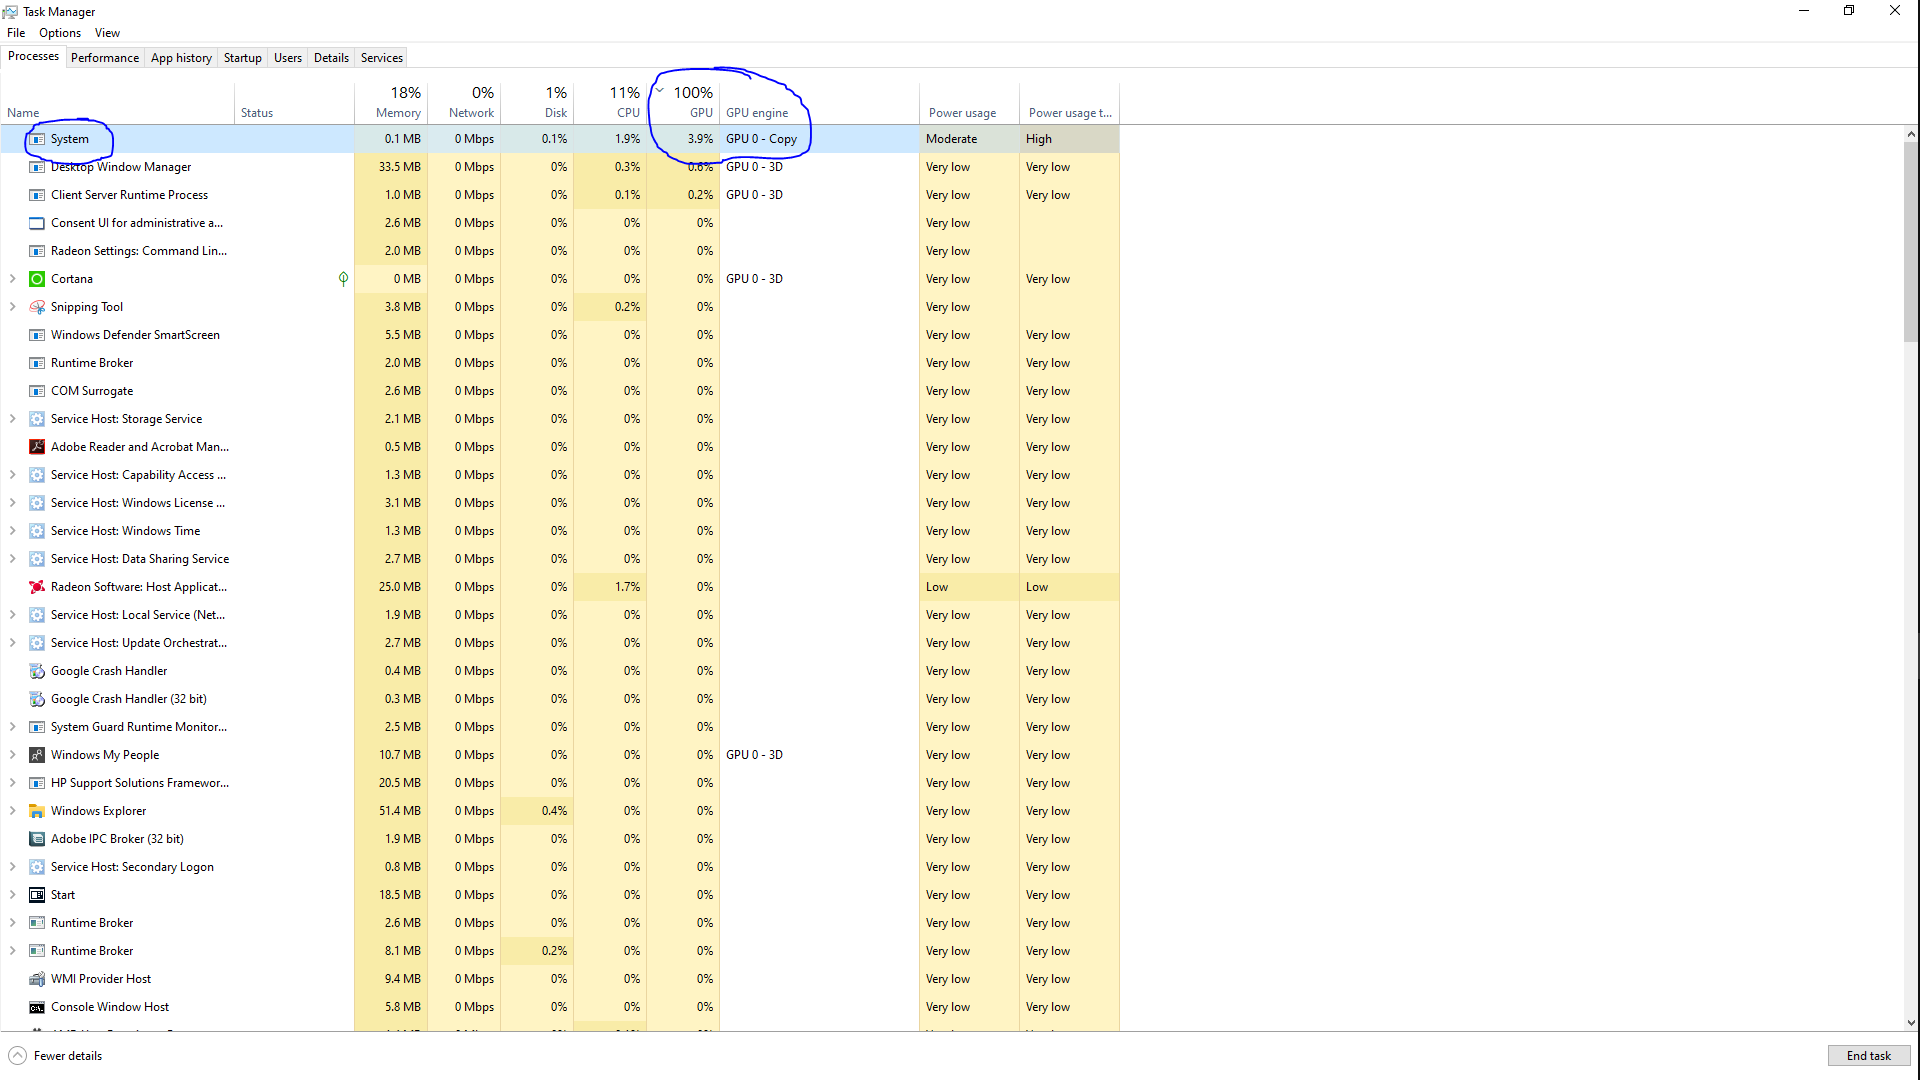Click the Google Crash Handler (32 bit) icon
This screenshot has height=1080, width=1920.
tap(37, 699)
